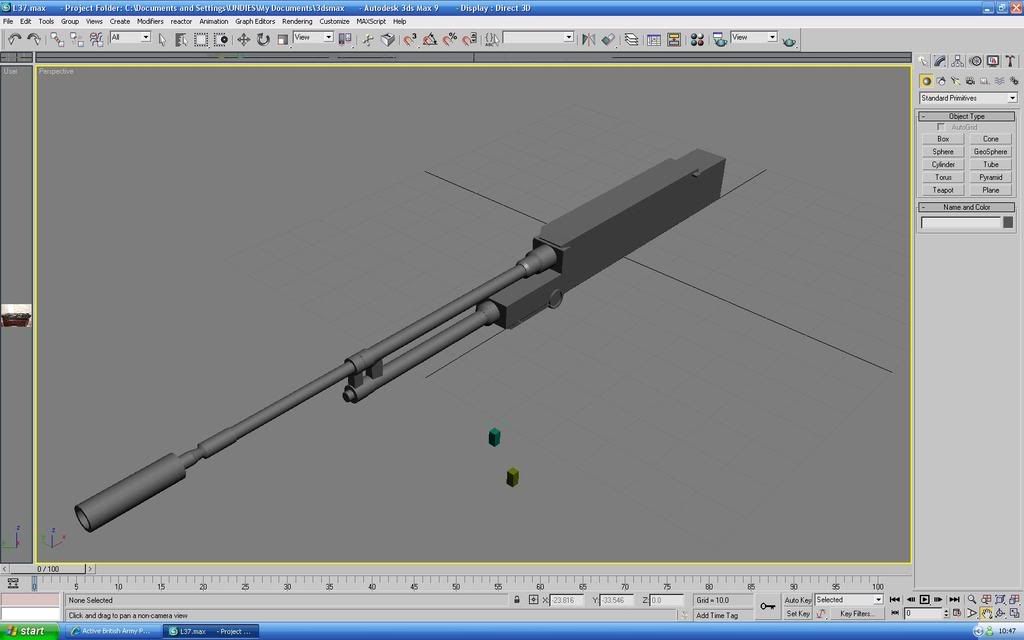1024x640 pixels.
Task: Open the Material Editor from the toolbar
Action: tap(698, 39)
